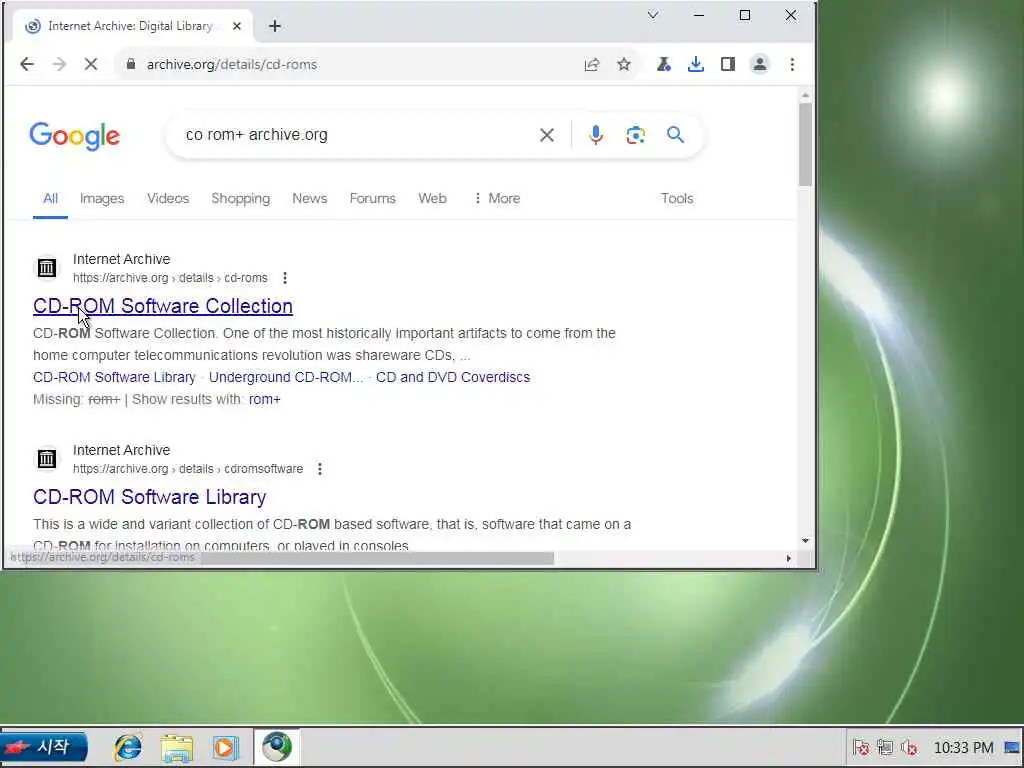This screenshot has height=768, width=1024.
Task: Click the flag notification tray icon
Action: pos(861,747)
